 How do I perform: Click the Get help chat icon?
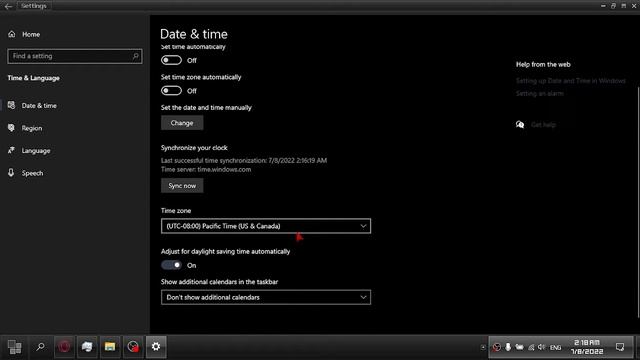click(520, 125)
